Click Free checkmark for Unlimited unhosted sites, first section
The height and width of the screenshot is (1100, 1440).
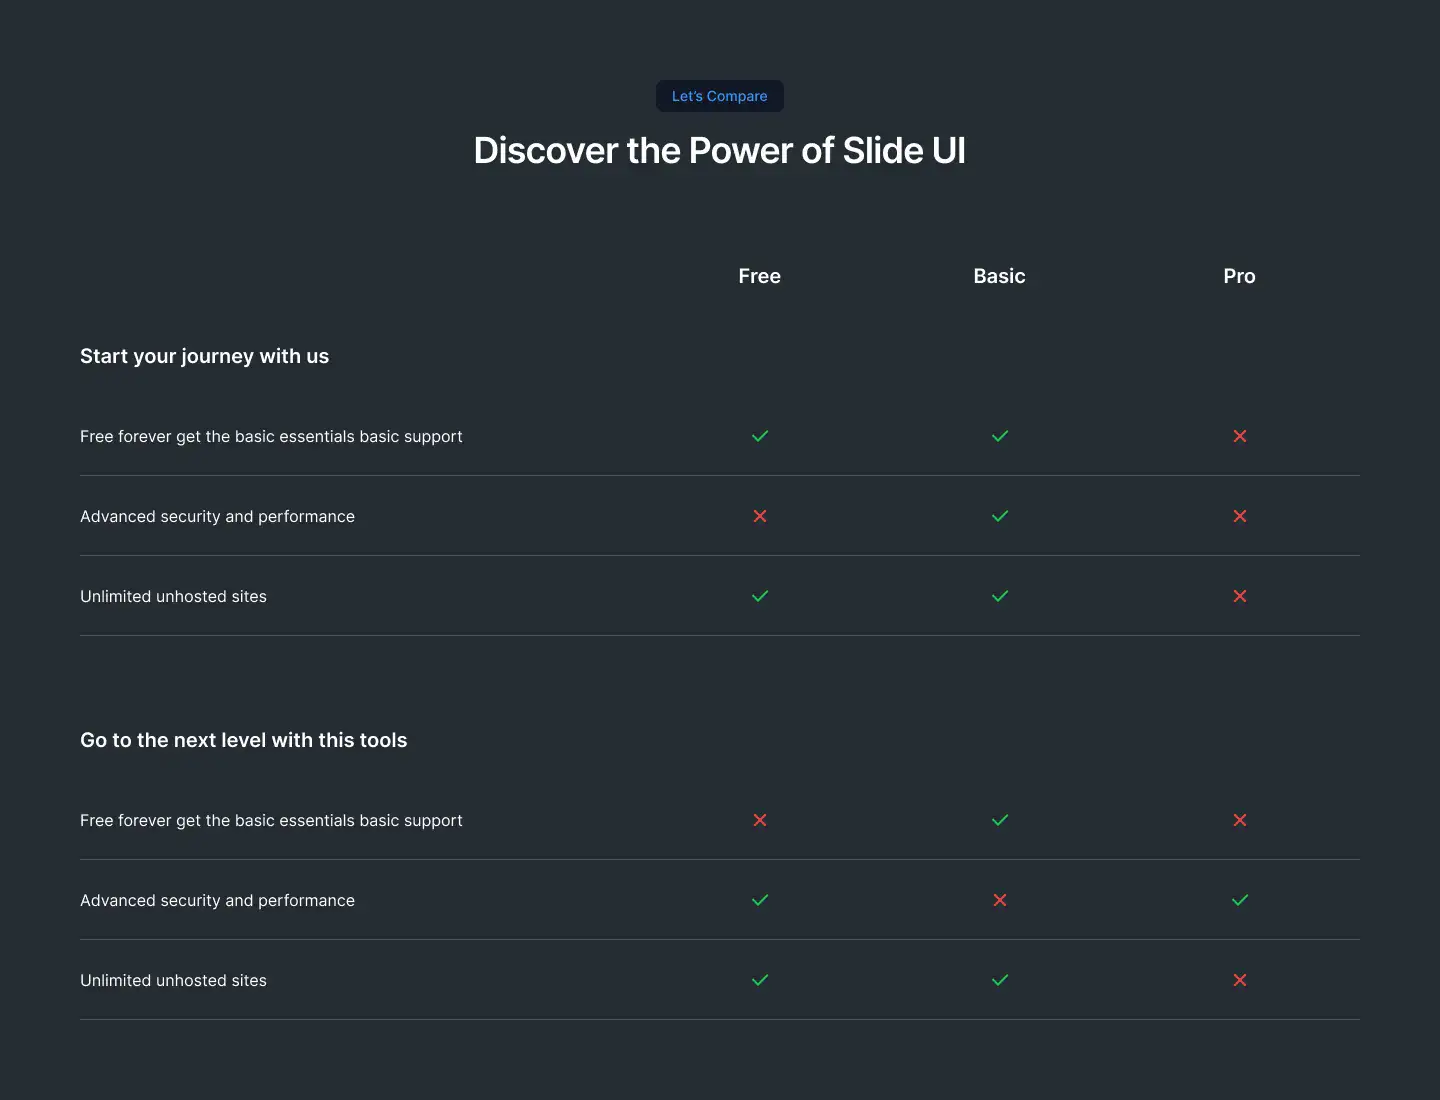coord(760,596)
